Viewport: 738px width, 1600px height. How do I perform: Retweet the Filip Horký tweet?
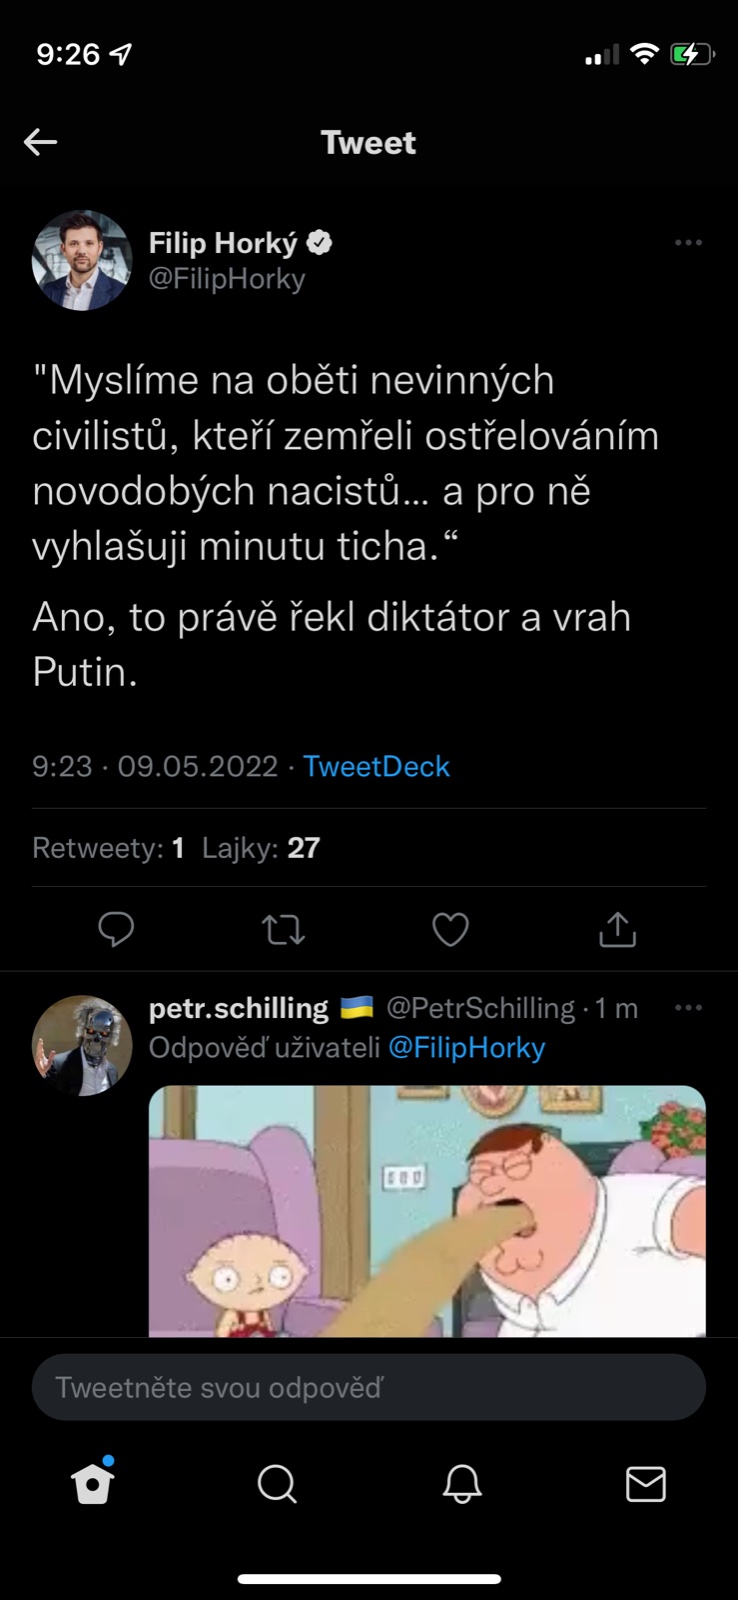pos(283,929)
